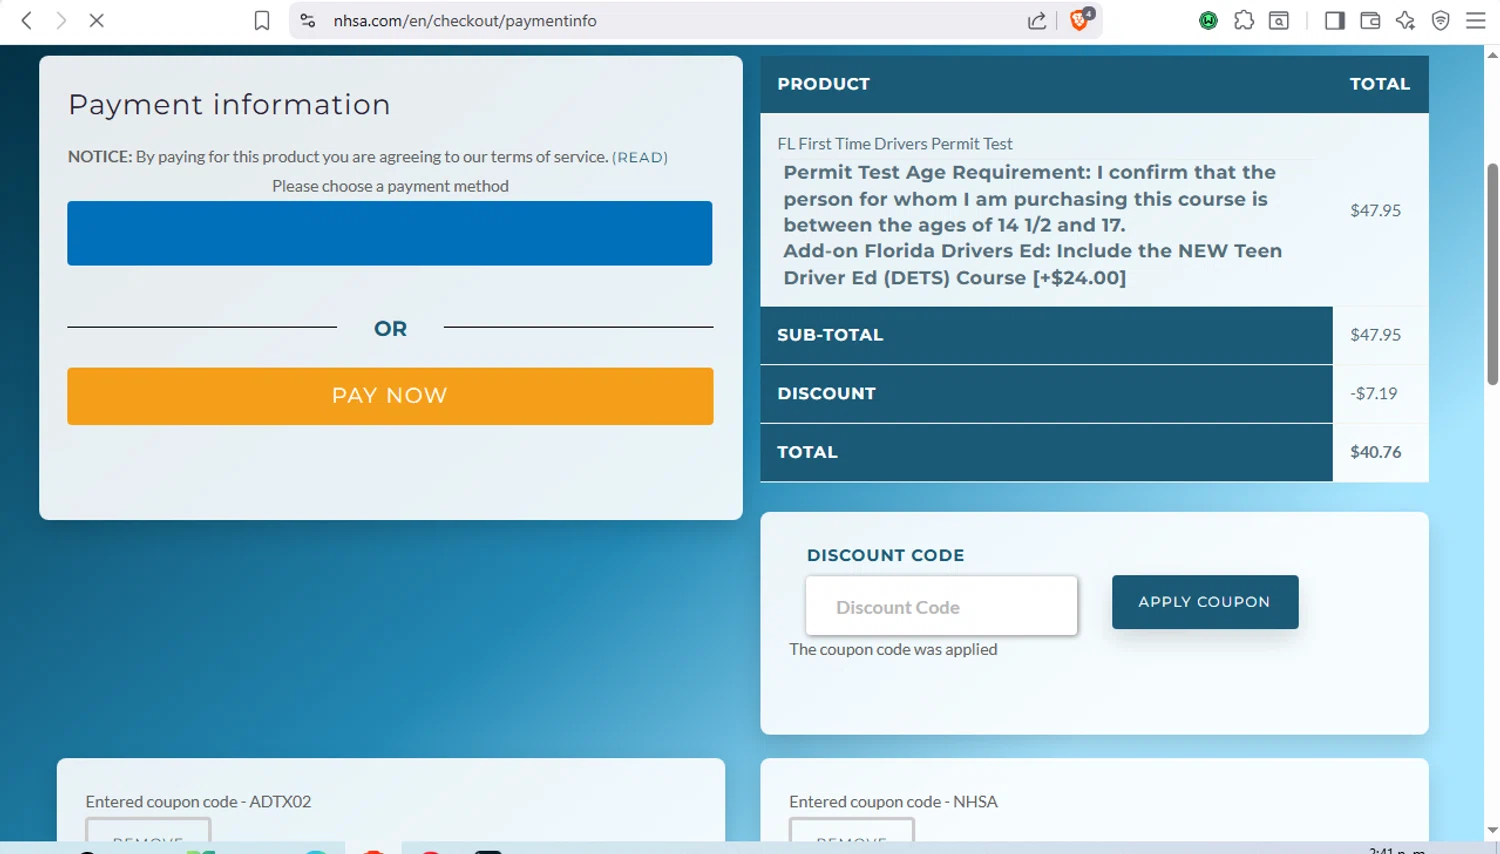Click the discount value '-$7.19'
1500x854 pixels.
click(1374, 393)
